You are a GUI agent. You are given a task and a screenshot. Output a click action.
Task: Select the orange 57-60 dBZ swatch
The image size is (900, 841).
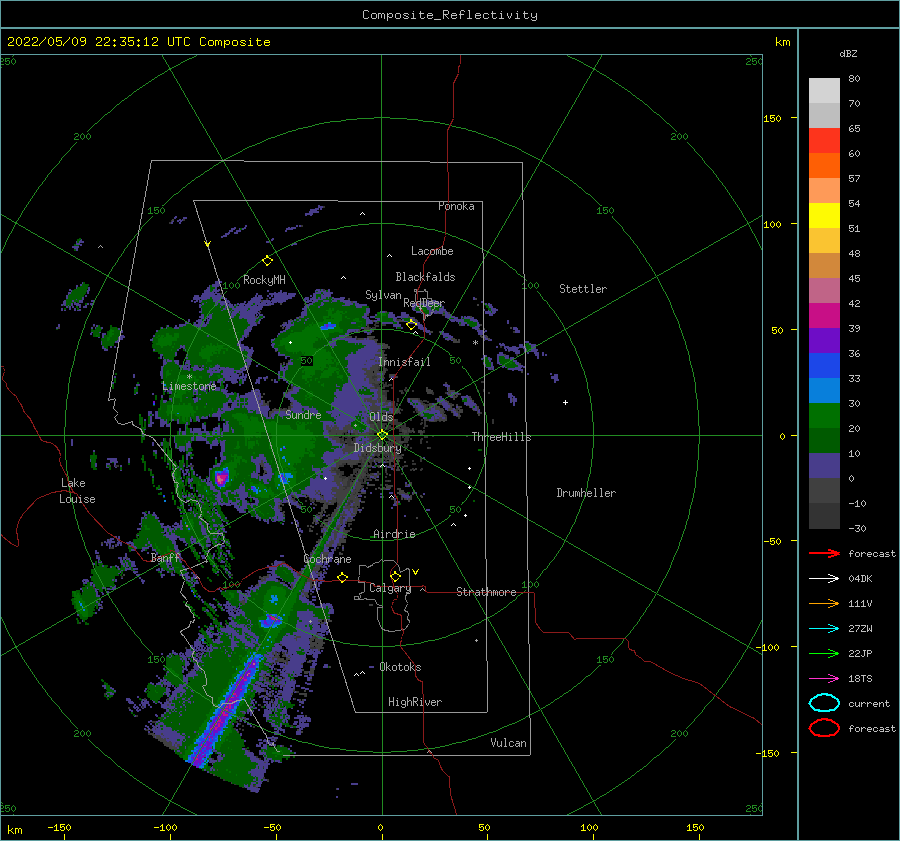point(824,165)
